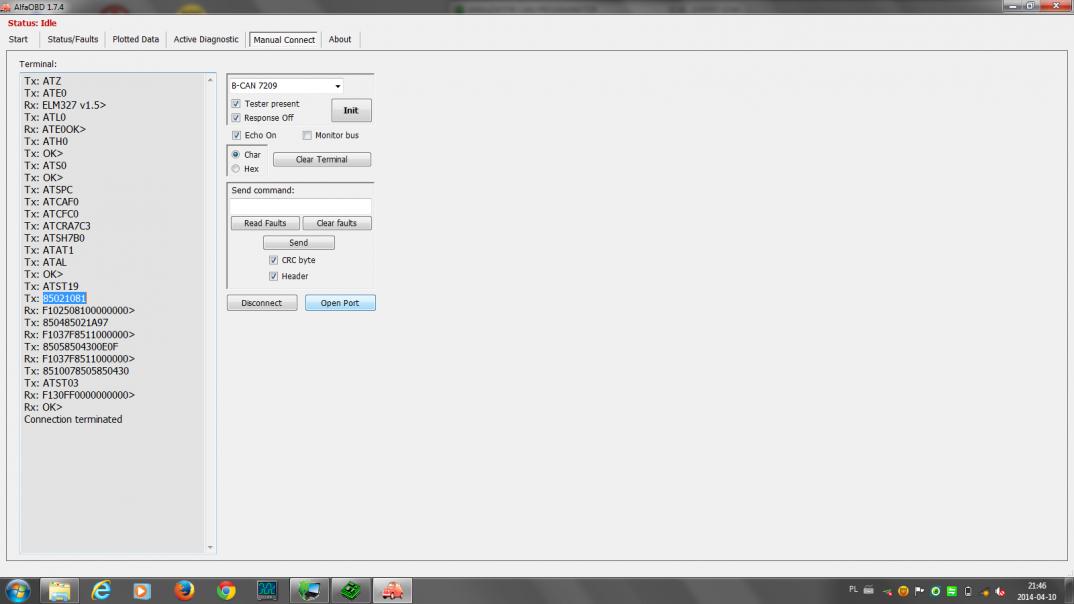Click 'Connection terminated' terminal line
The width and height of the screenshot is (1074, 604).
point(73,419)
